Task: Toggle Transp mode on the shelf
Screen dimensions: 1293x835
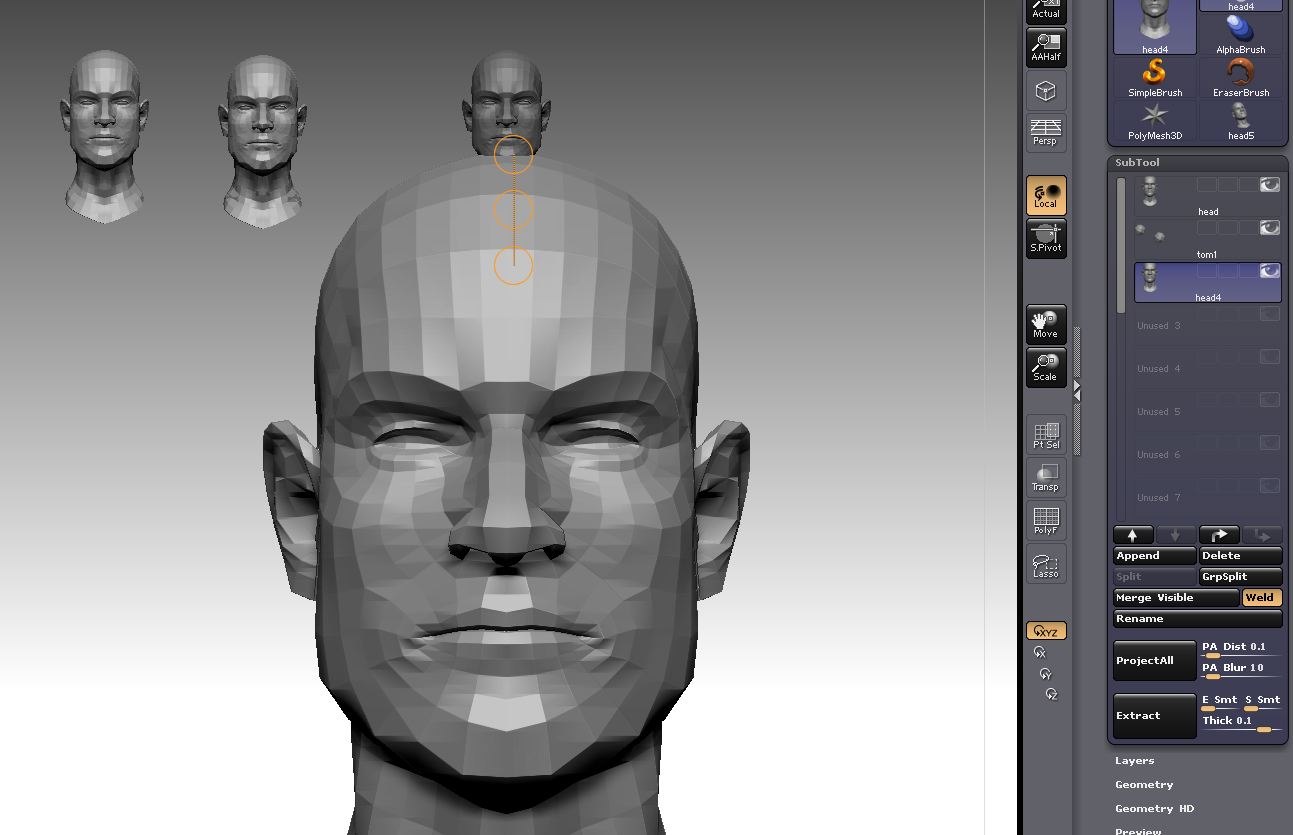Action: click(x=1045, y=476)
